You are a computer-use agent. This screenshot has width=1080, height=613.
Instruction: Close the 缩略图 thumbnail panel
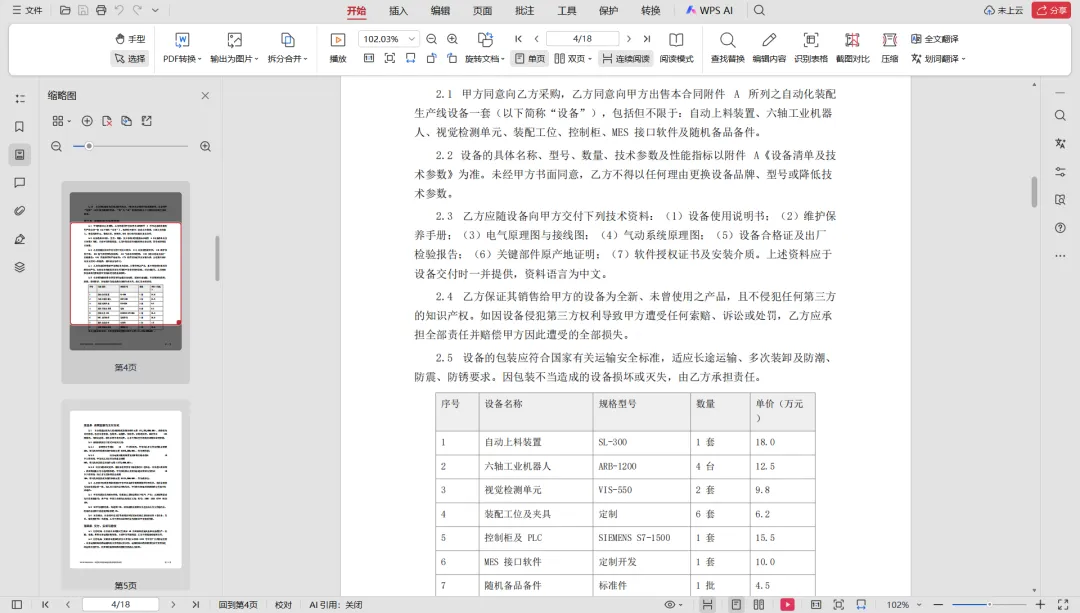point(205,96)
